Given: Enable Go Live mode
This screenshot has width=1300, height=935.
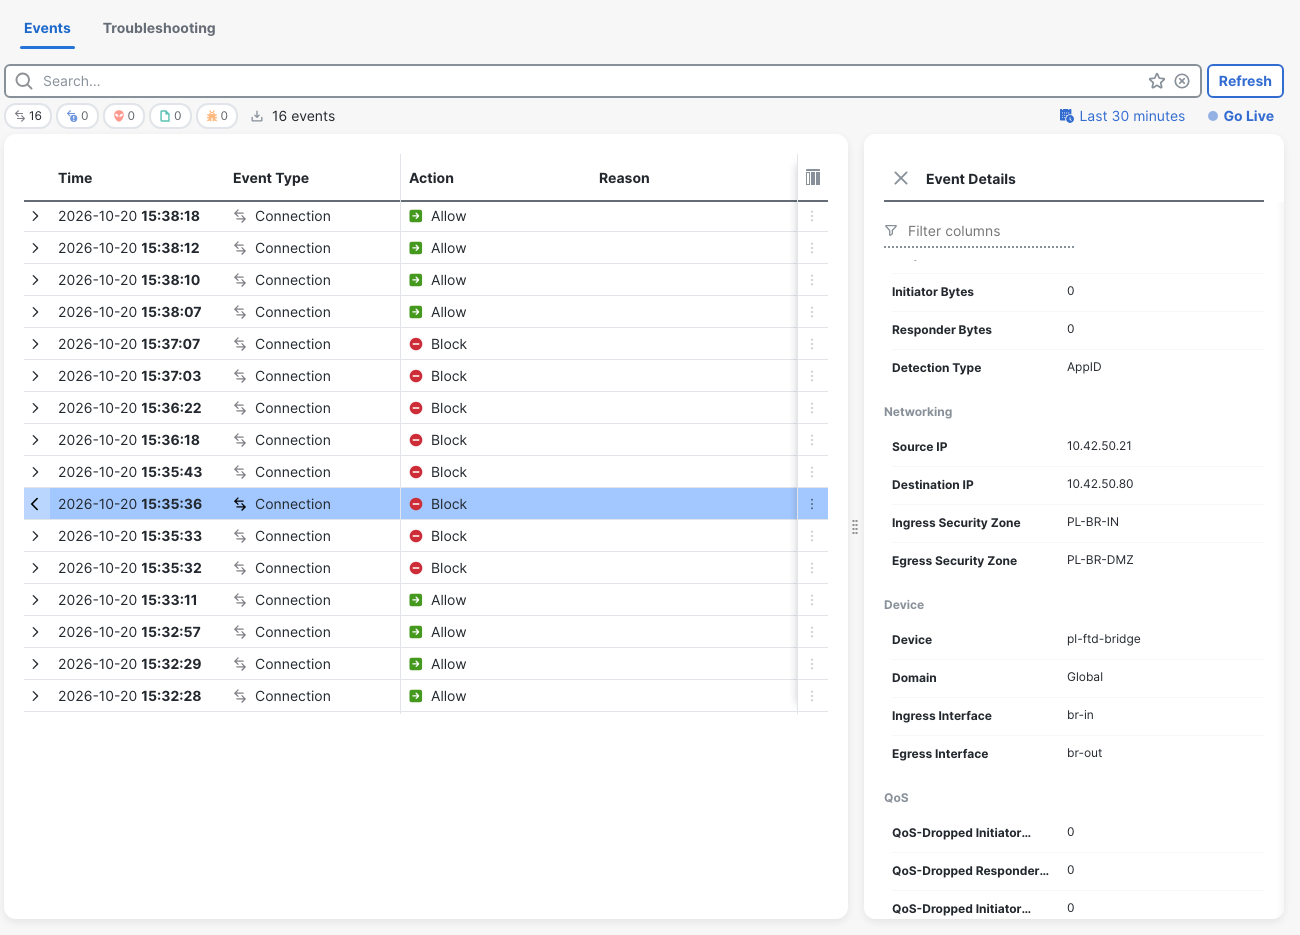Looking at the screenshot, I should (x=1241, y=116).
